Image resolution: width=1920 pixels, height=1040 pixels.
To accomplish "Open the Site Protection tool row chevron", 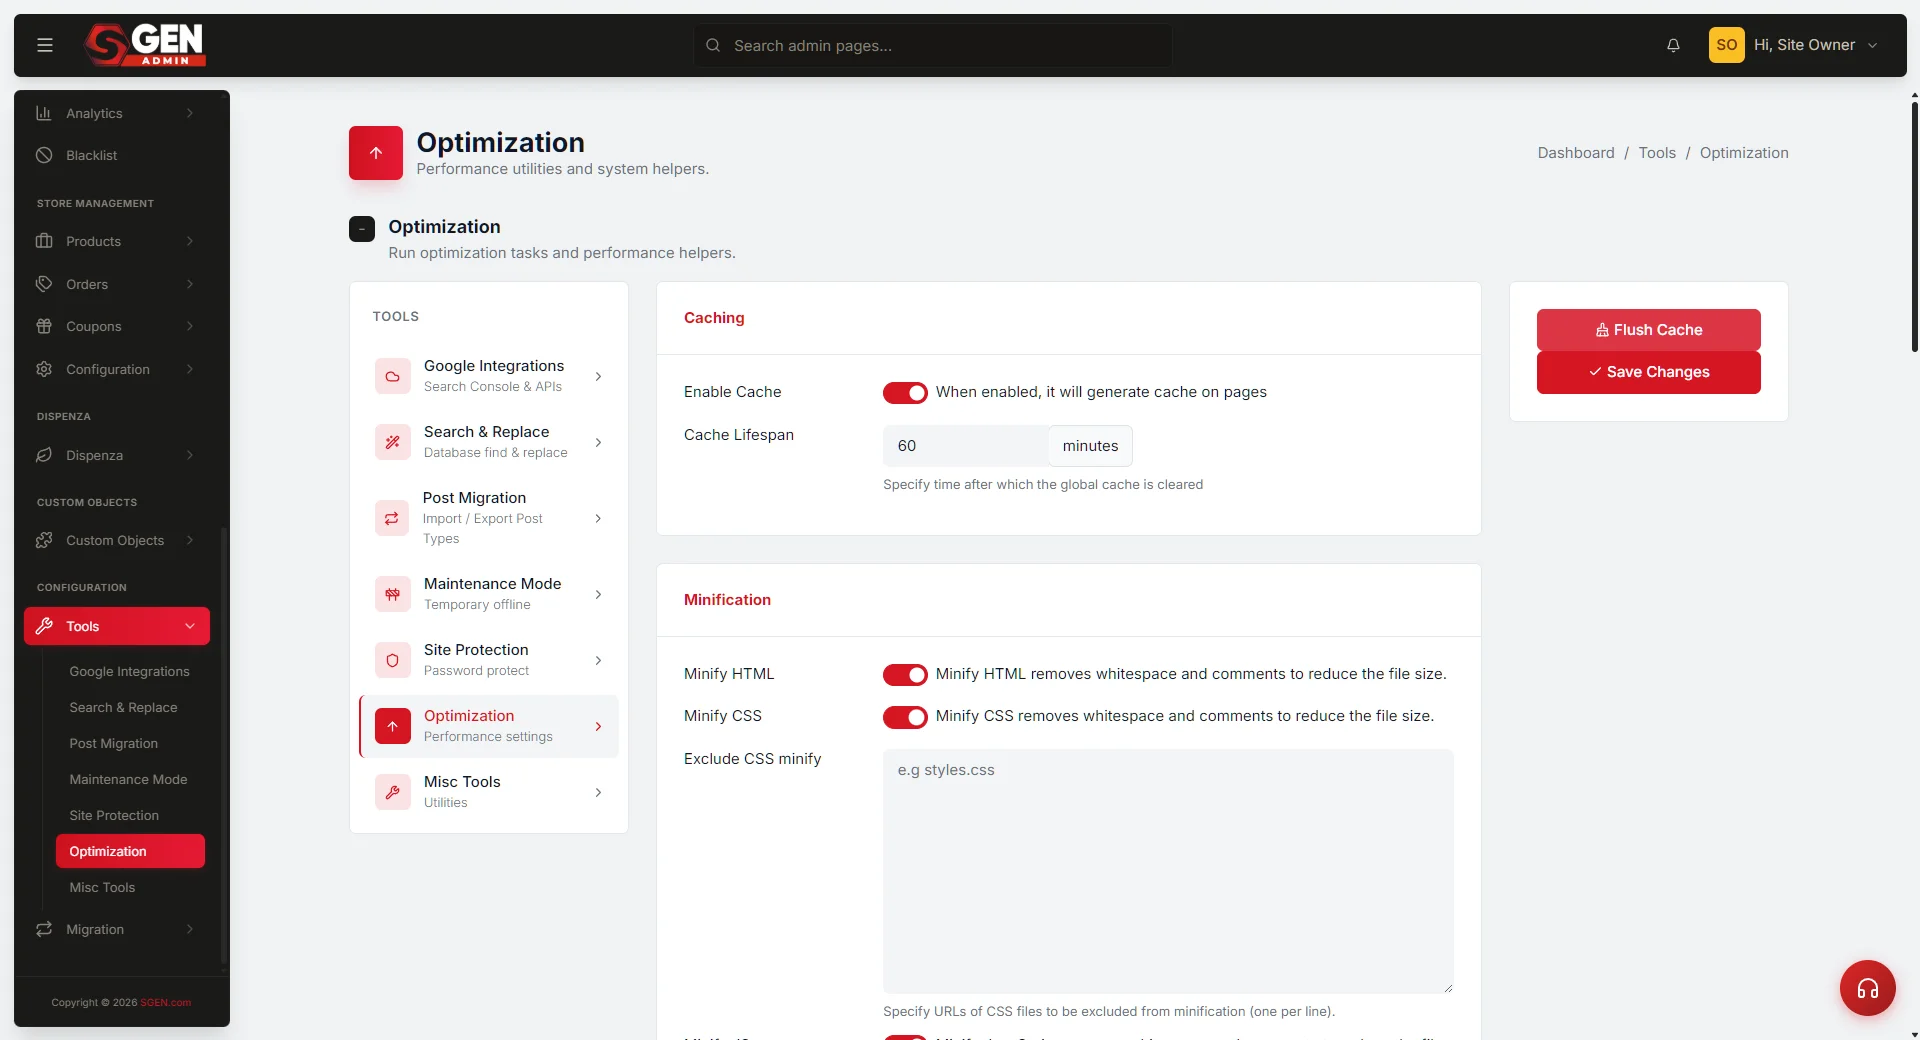I will 598,660.
